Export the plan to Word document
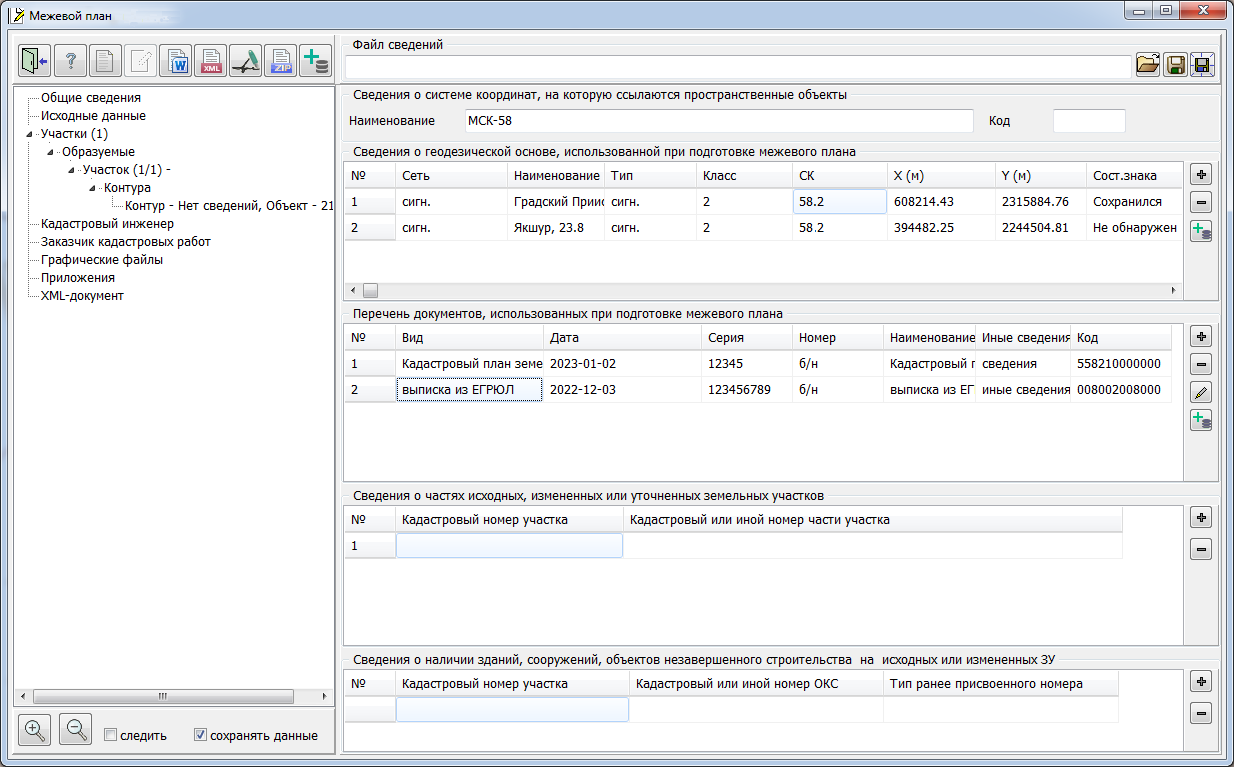Viewport: 1234px width, 767px height. click(x=177, y=61)
